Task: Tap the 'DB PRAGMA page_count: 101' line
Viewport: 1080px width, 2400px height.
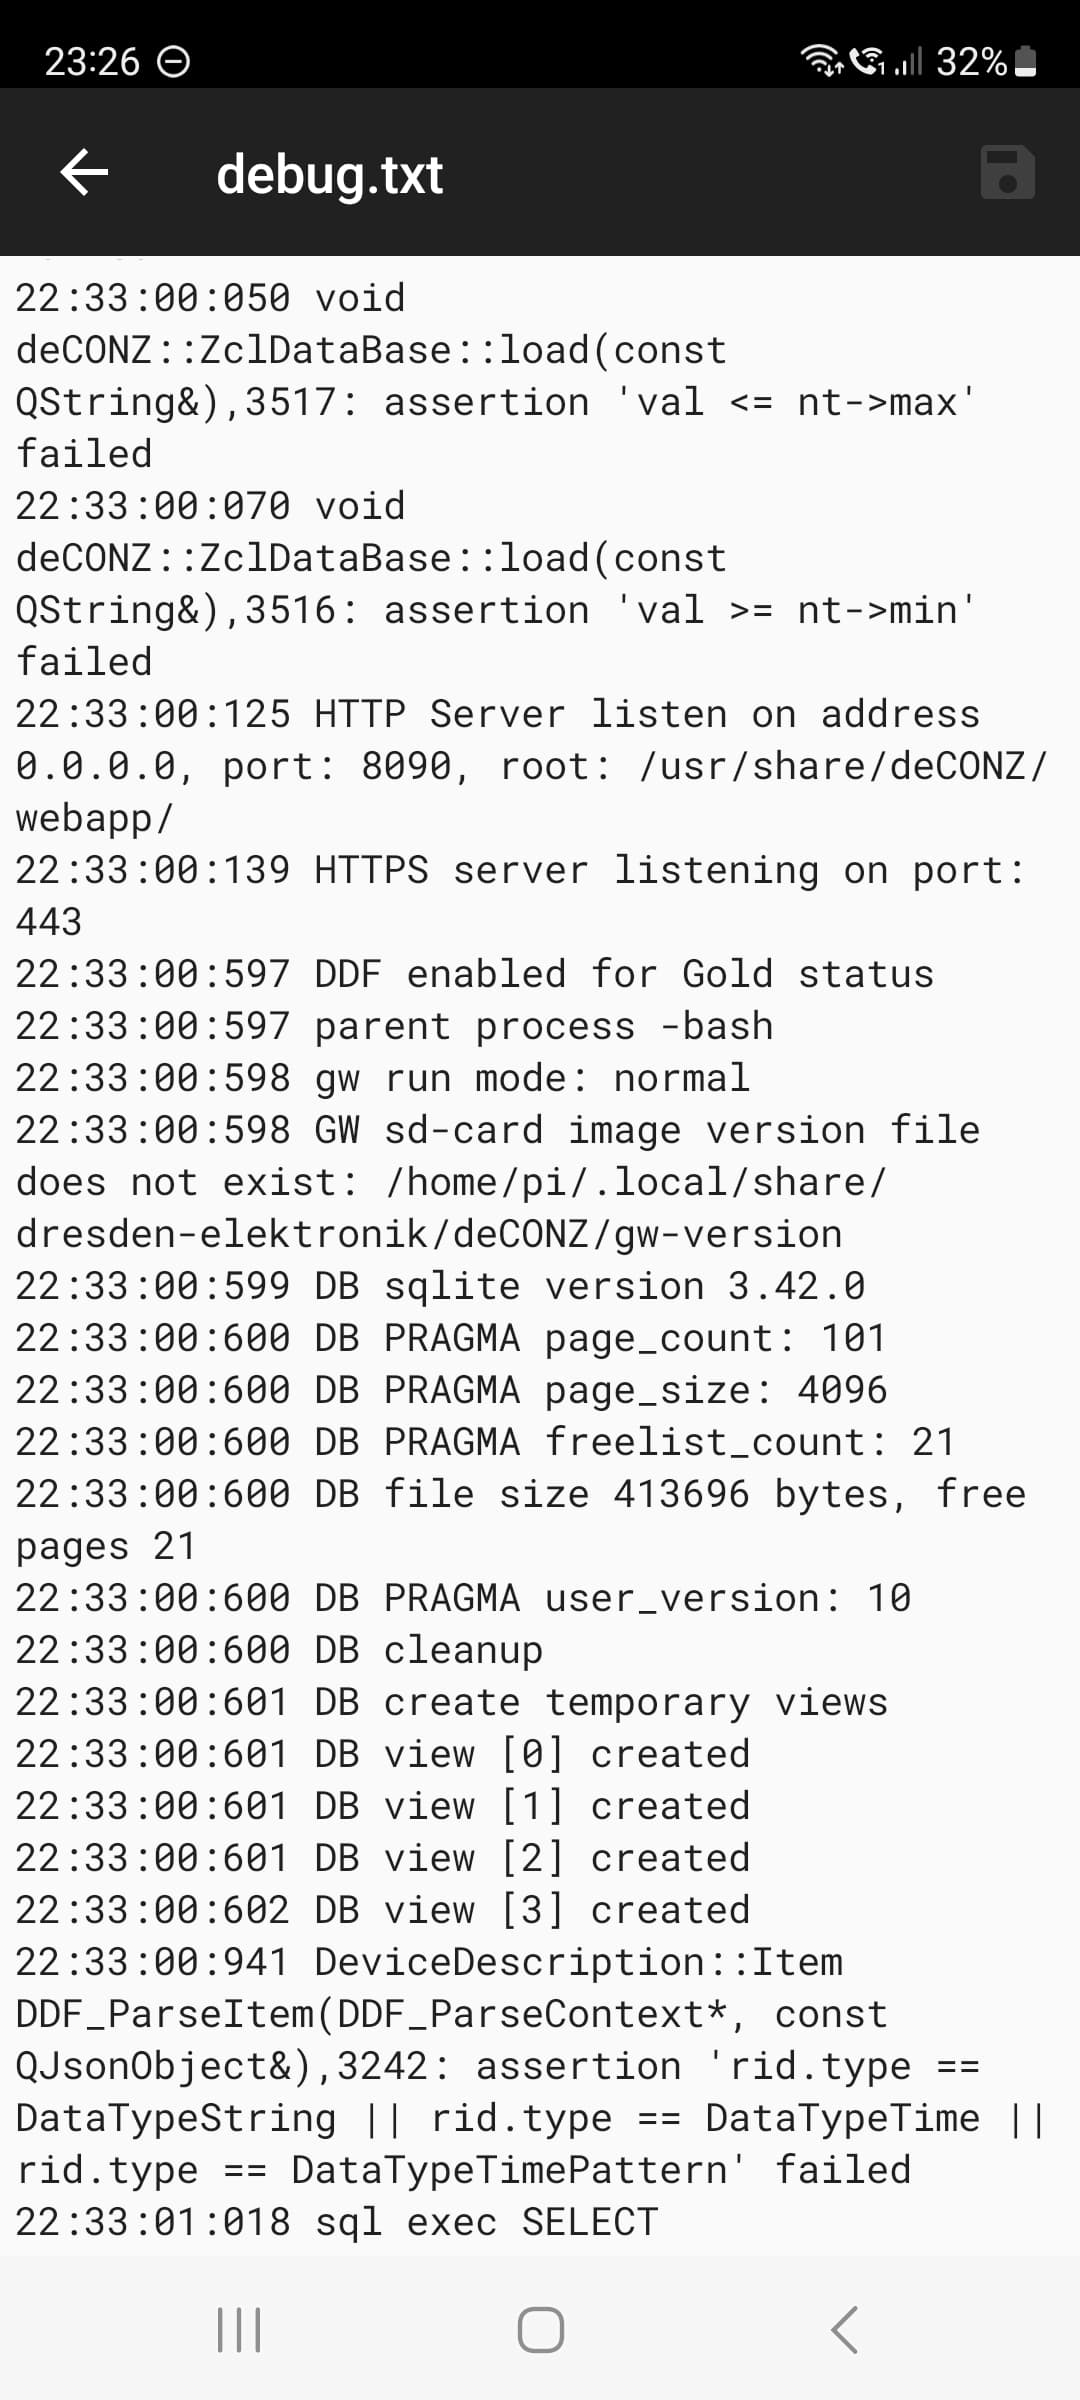Action: point(450,1338)
